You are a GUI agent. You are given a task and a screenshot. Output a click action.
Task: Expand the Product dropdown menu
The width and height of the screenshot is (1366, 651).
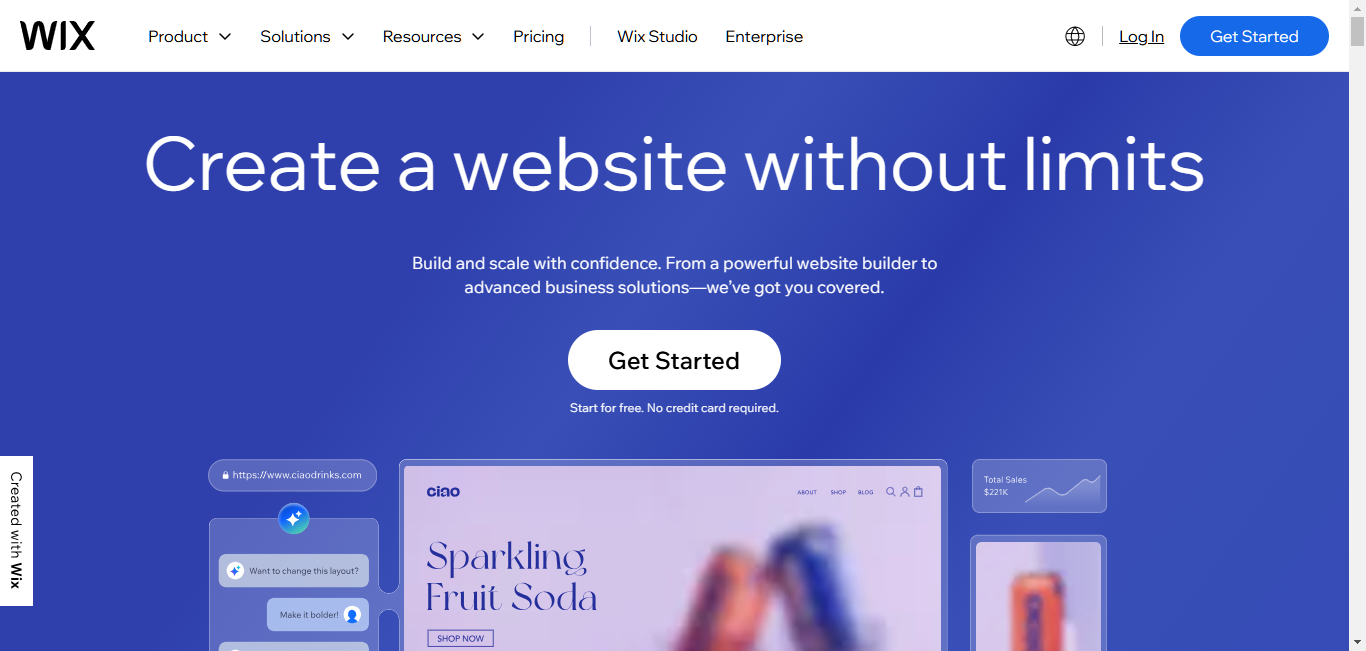[x=190, y=36]
